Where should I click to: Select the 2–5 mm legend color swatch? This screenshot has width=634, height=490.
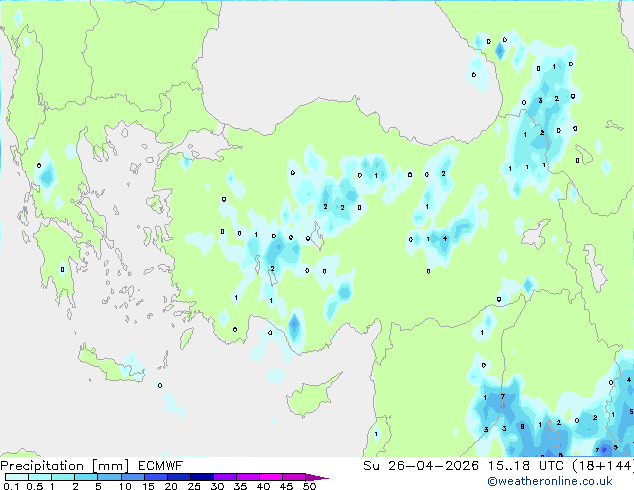click(x=87, y=477)
